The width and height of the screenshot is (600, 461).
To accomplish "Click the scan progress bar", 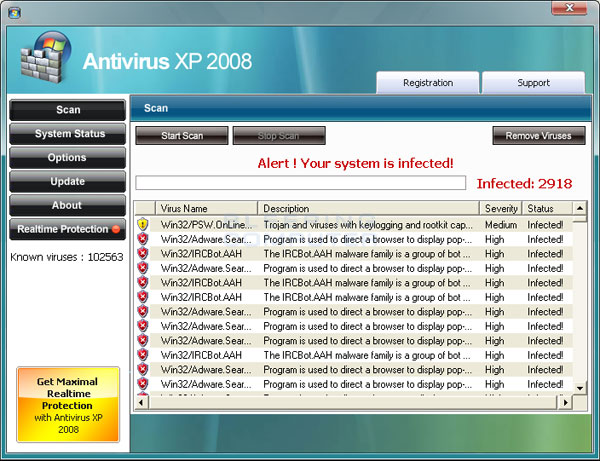I will [300, 183].
